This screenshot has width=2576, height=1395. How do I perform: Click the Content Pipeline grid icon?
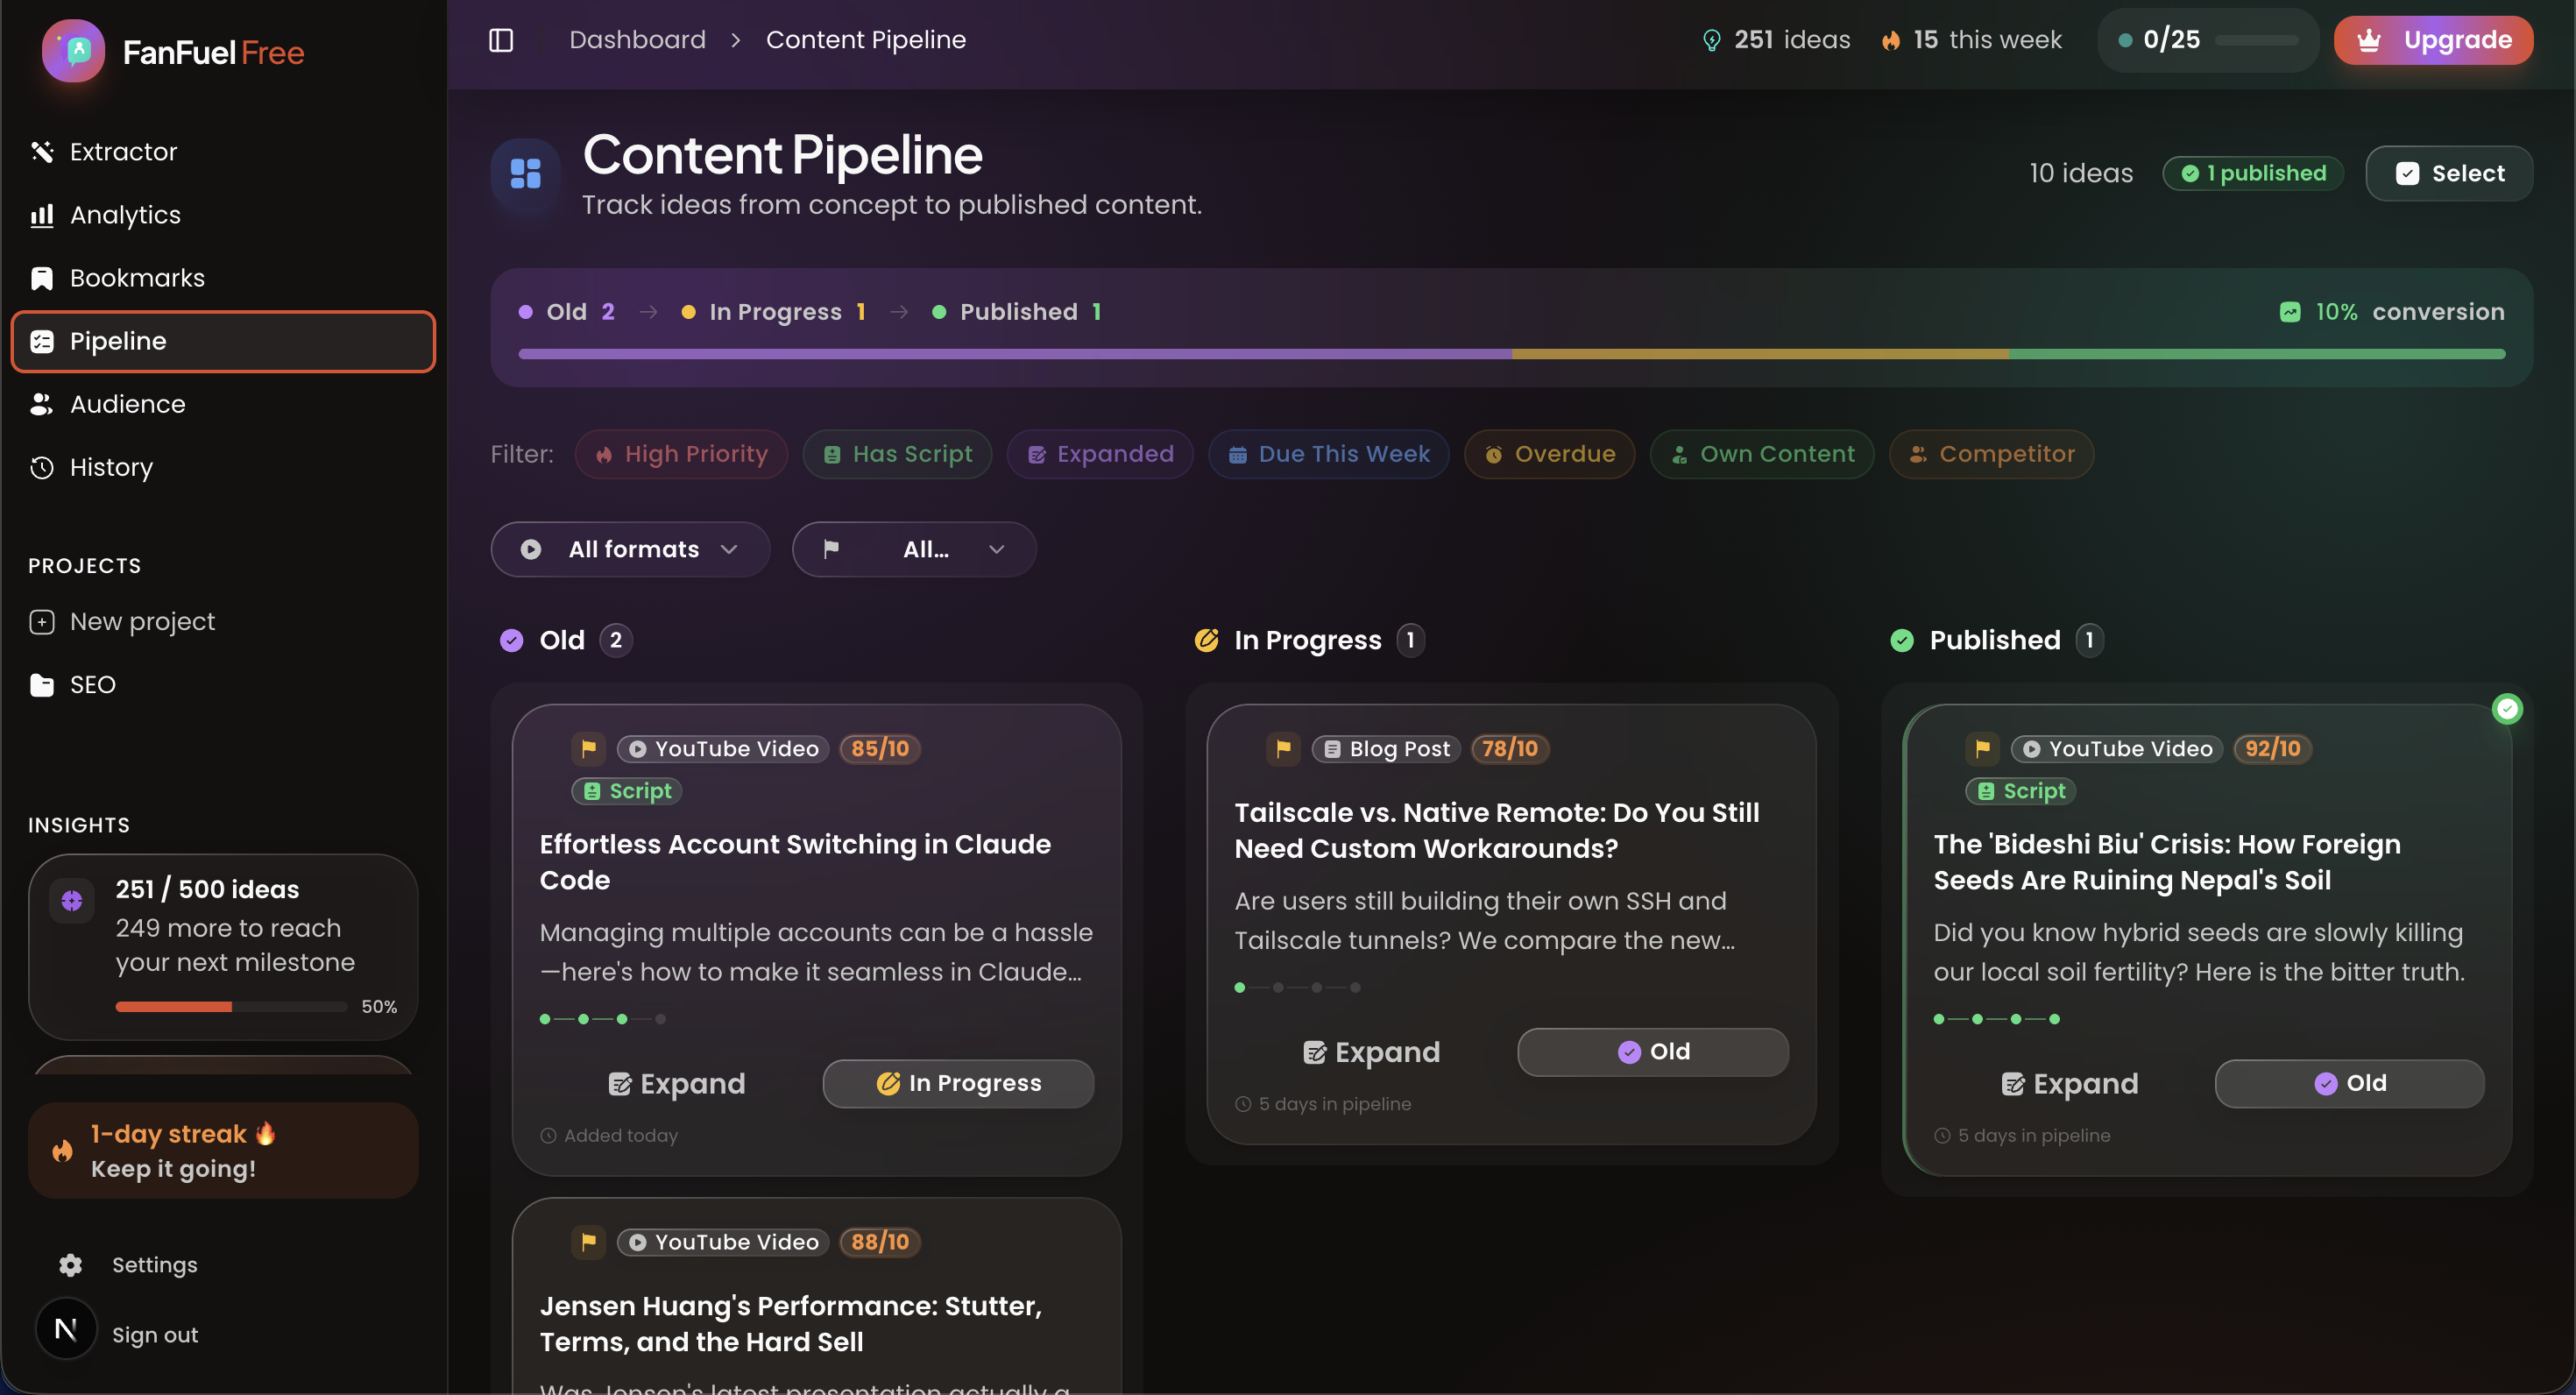[525, 173]
